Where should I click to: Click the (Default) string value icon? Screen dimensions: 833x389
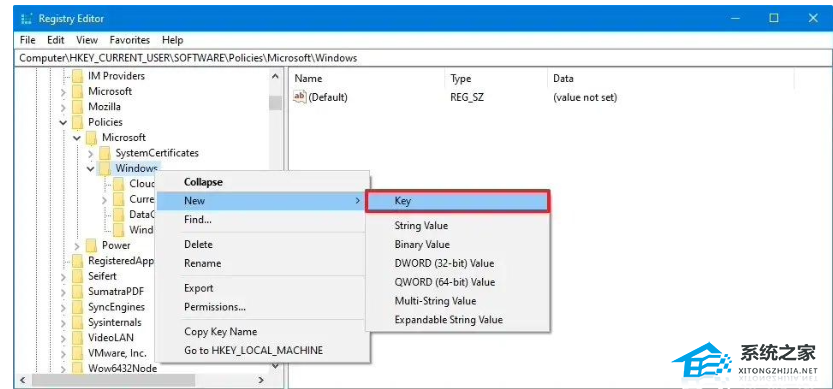click(300, 97)
